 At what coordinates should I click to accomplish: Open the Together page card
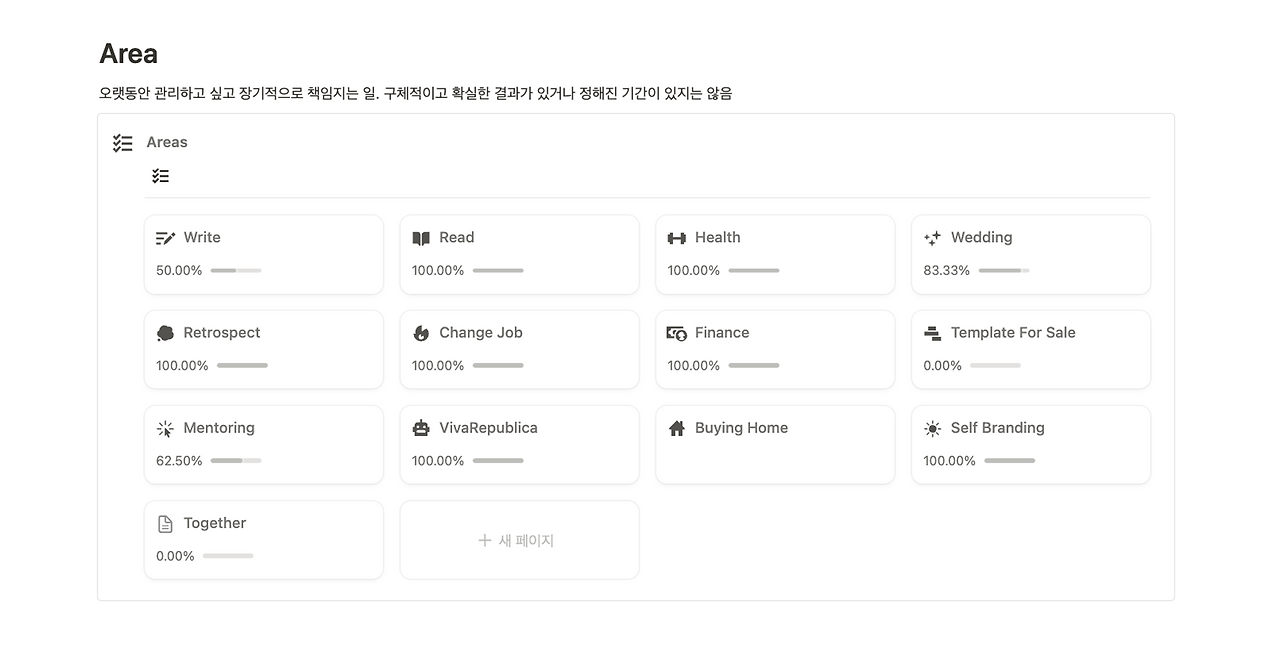point(264,540)
